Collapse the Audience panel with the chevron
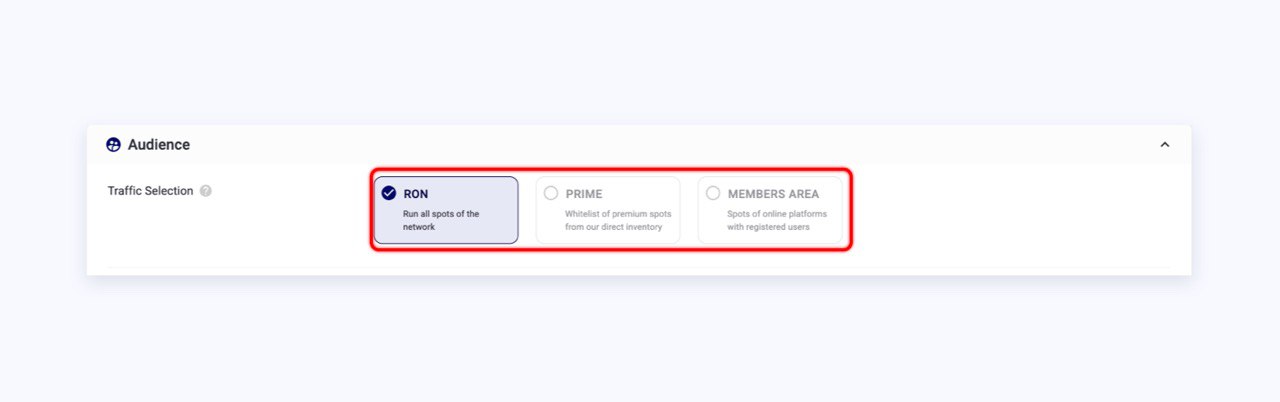The image size is (1280, 402). (1164, 145)
